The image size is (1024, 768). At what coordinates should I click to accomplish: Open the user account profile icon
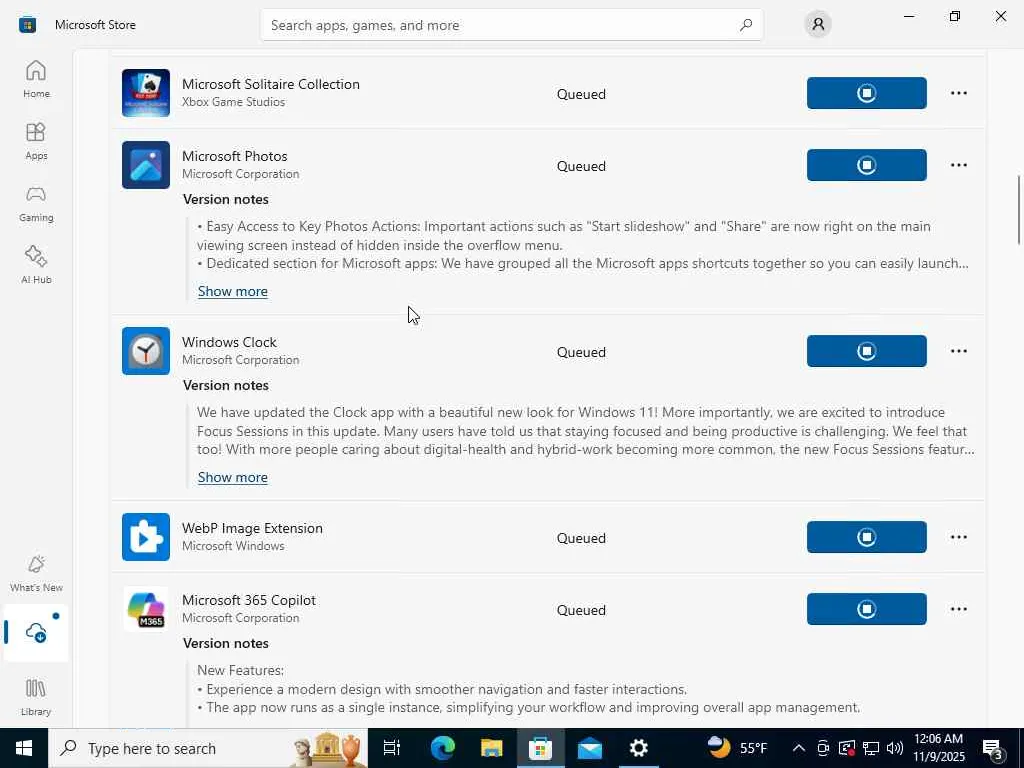818,25
